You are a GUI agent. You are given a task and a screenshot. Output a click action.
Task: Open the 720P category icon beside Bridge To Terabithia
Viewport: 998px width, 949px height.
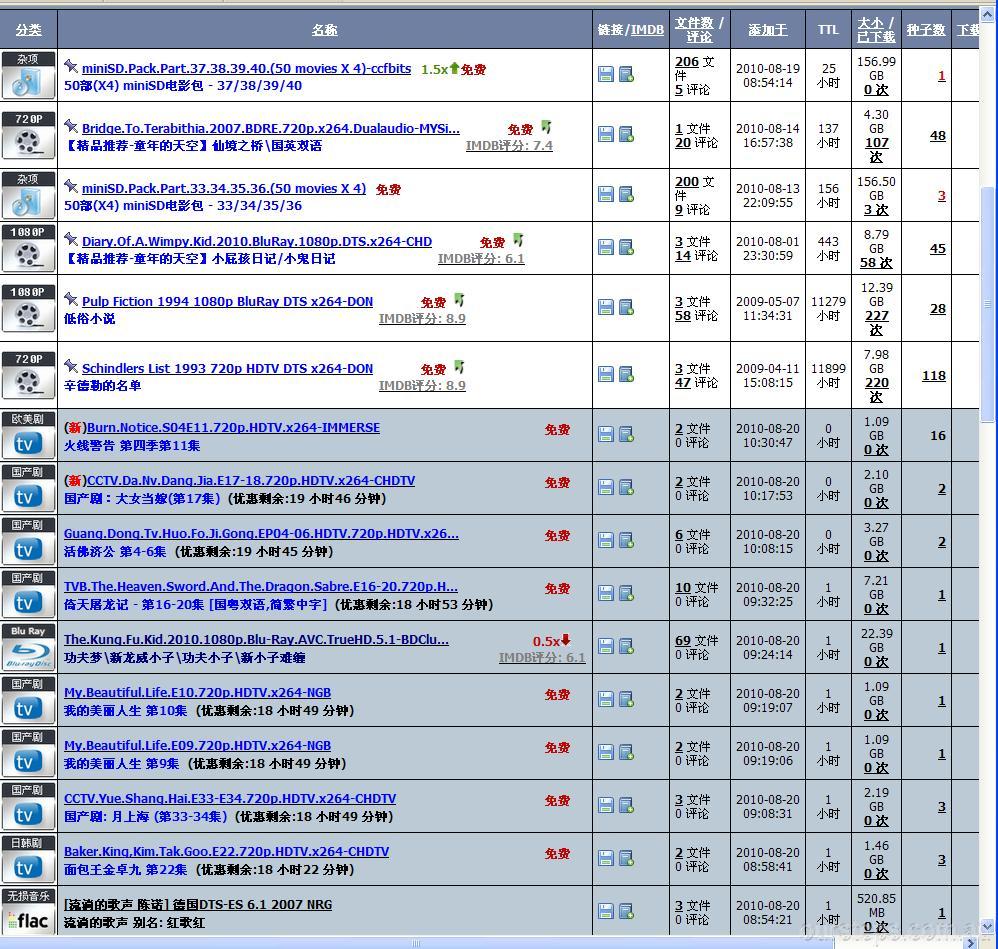(x=28, y=135)
